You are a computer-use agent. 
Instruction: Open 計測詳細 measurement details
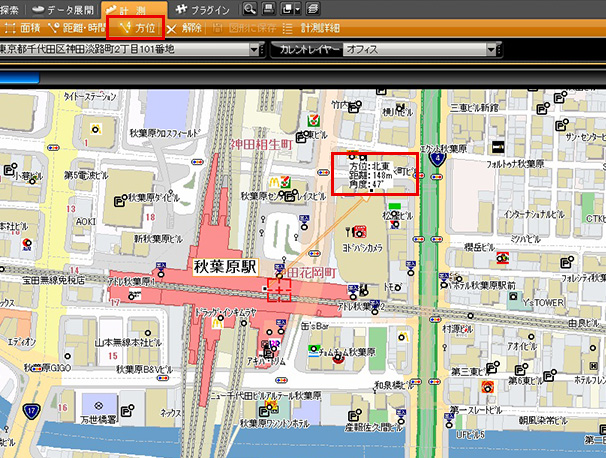[x=312, y=28]
